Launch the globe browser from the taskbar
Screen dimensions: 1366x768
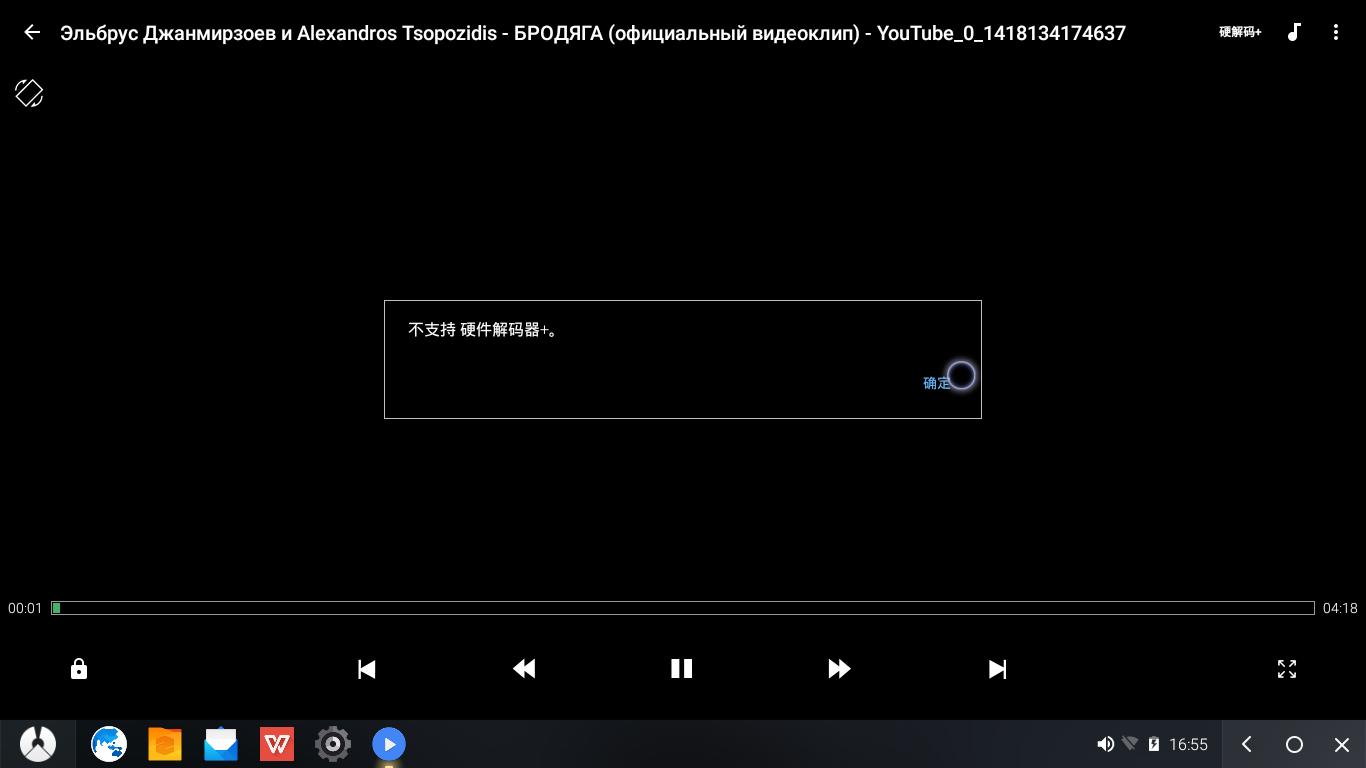[109, 744]
